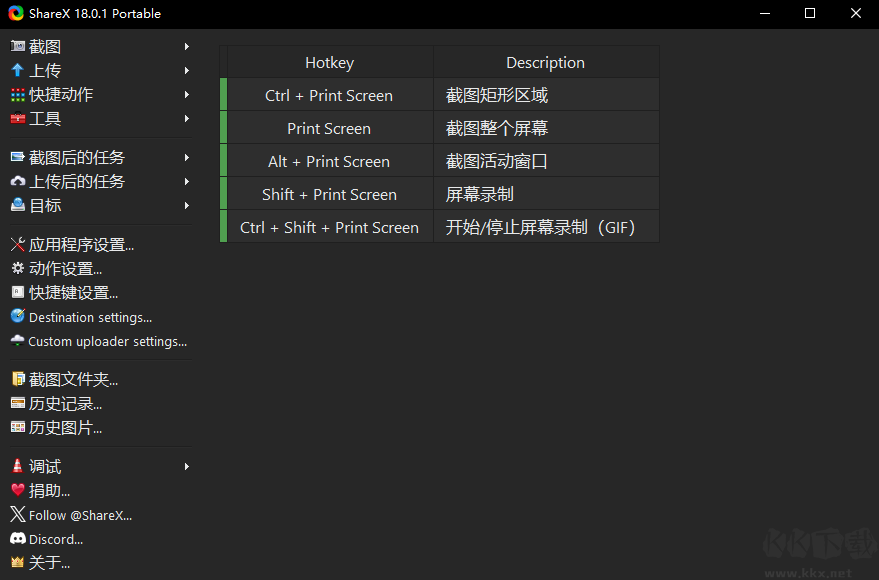Expand the 快捷动作 submenu arrow
Screen dimensions: 879x580
pos(187,95)
